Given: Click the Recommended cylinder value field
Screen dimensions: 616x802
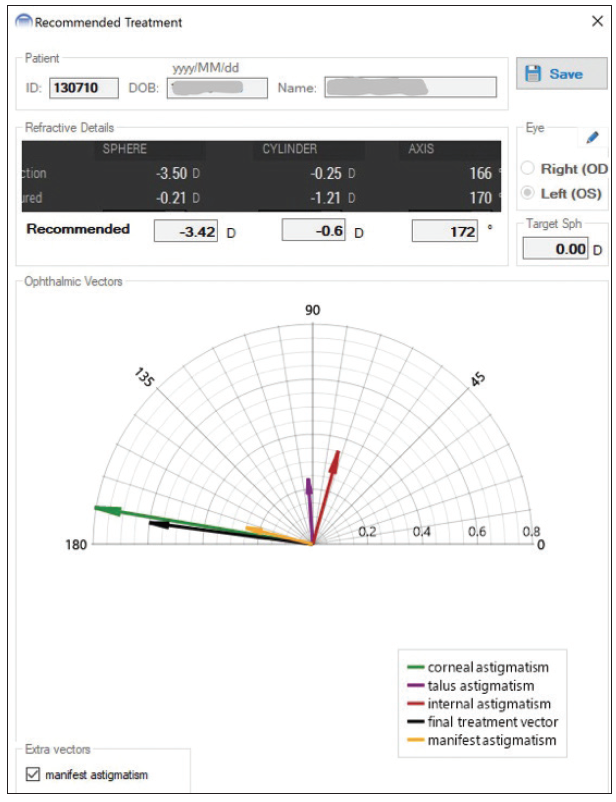Looking at the screenshot, I should click(316, 232).
